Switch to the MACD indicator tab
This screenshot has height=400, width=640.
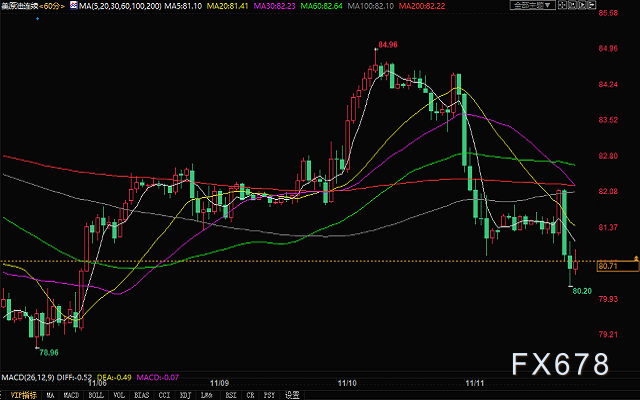pyautogui.click(x=71, y=395)
